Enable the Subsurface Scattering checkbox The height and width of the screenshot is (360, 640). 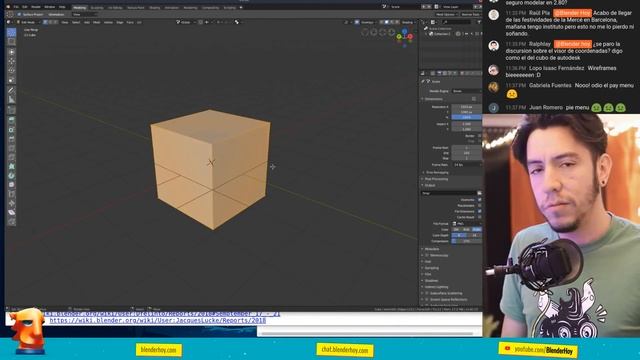427,293
